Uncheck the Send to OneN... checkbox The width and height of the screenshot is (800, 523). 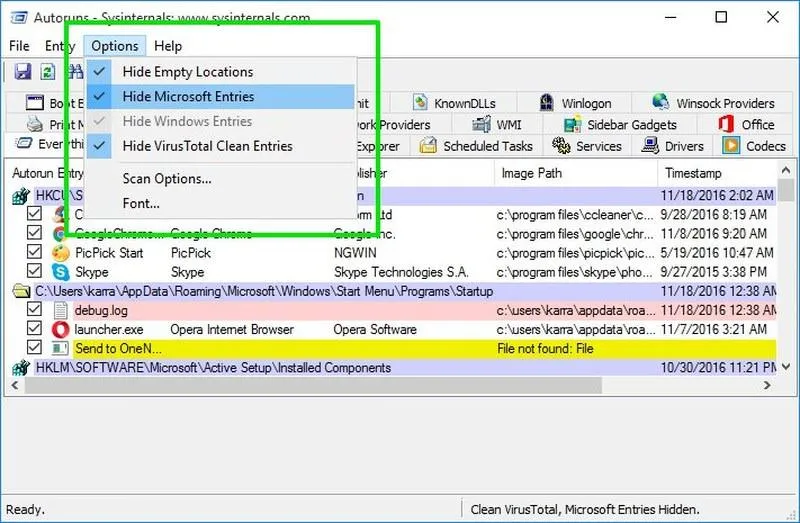tap(34, 347)
